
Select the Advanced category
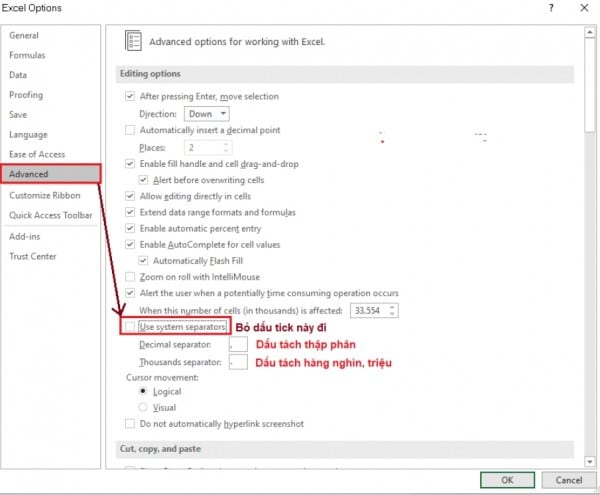(x=51, y=174)
